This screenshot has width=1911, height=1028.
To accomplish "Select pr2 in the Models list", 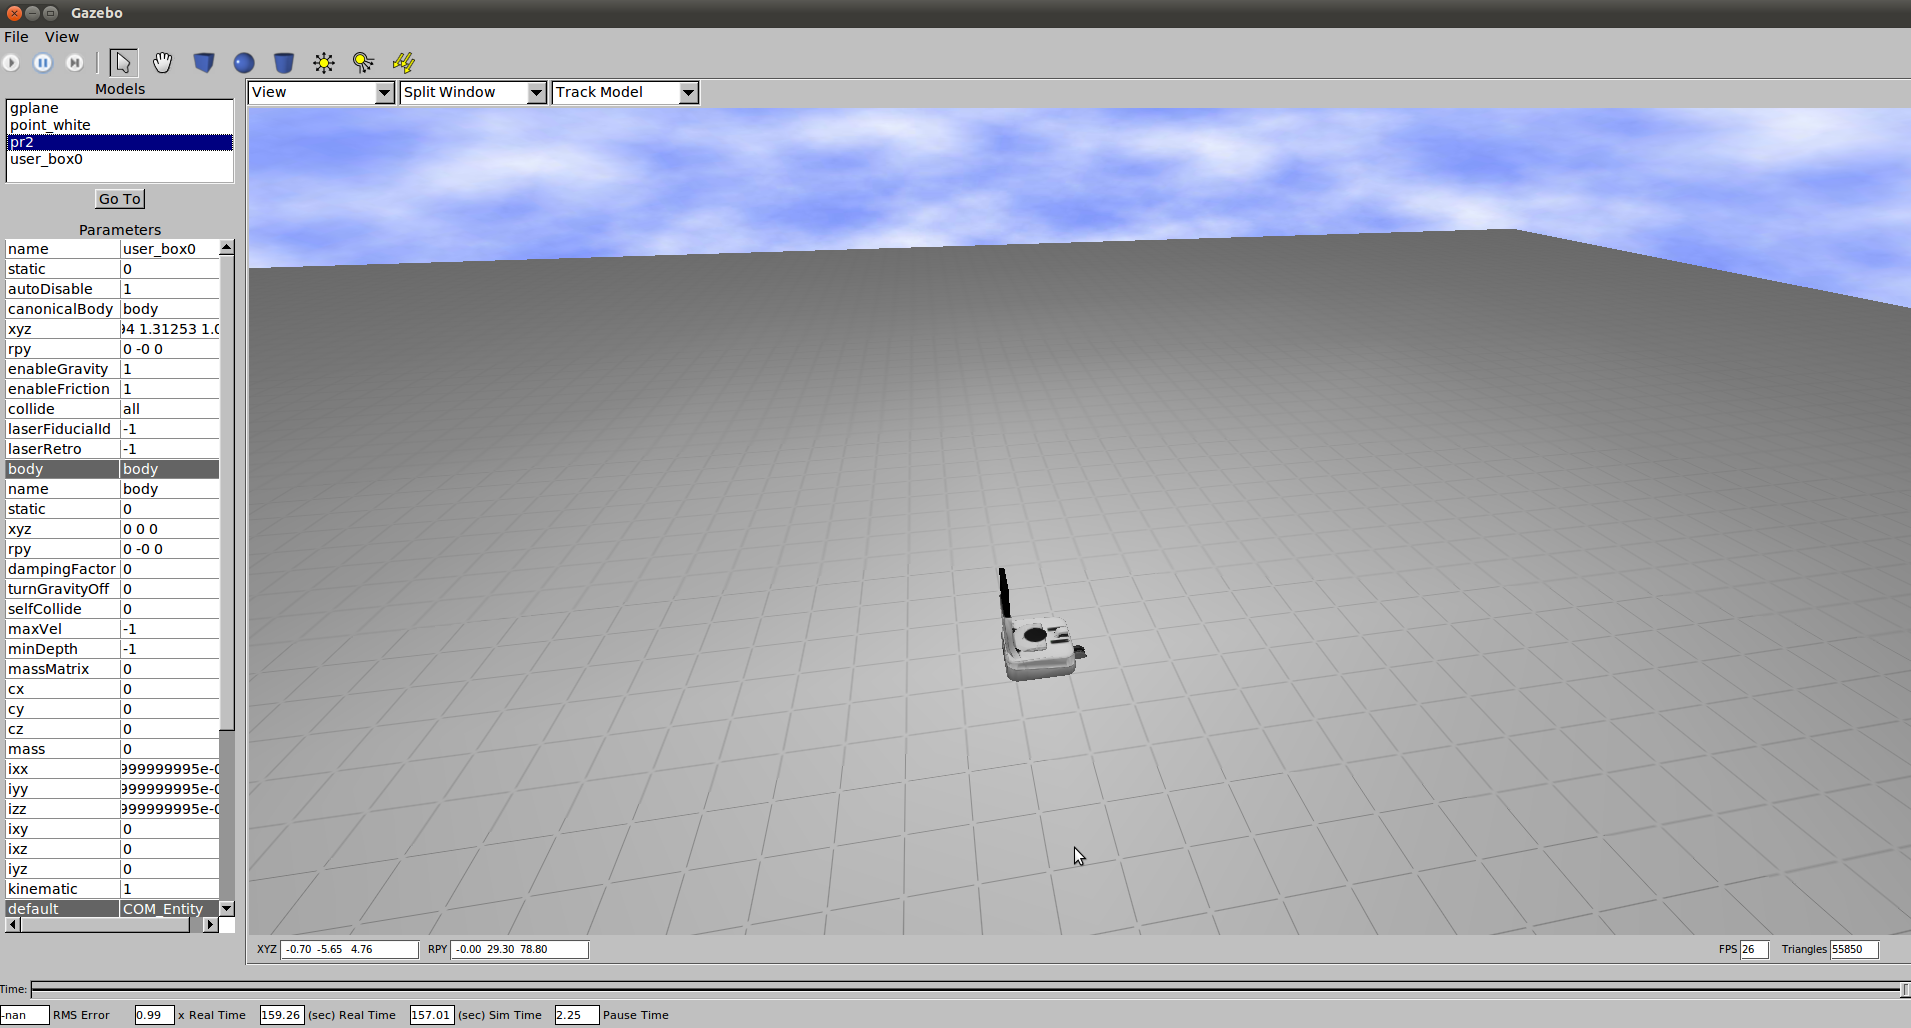I will (120, 142).
